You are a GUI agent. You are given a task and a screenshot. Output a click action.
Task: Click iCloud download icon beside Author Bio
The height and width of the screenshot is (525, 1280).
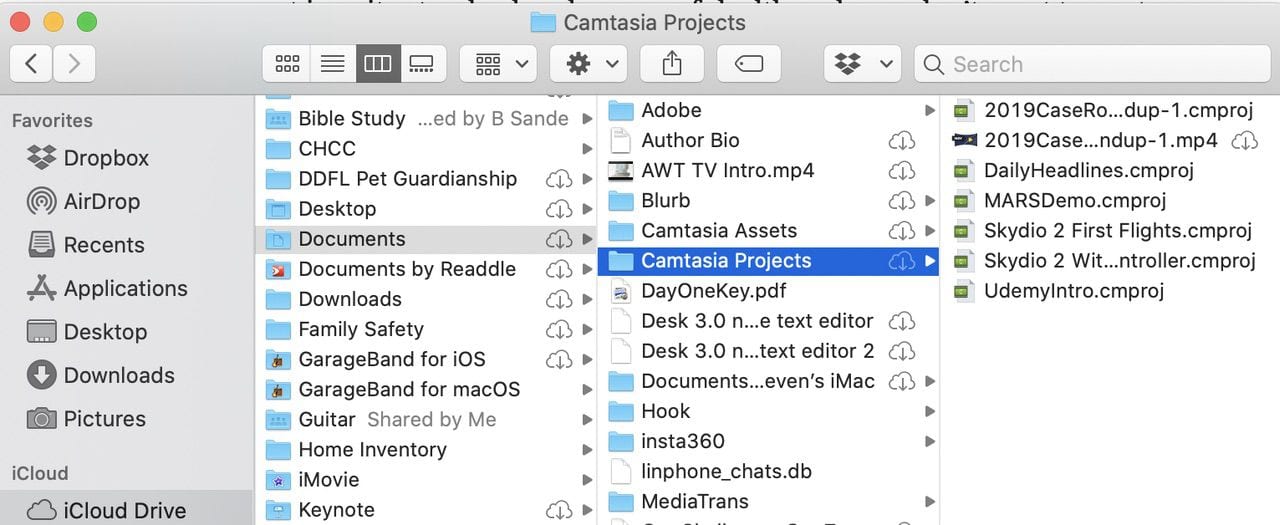(901, 141)
